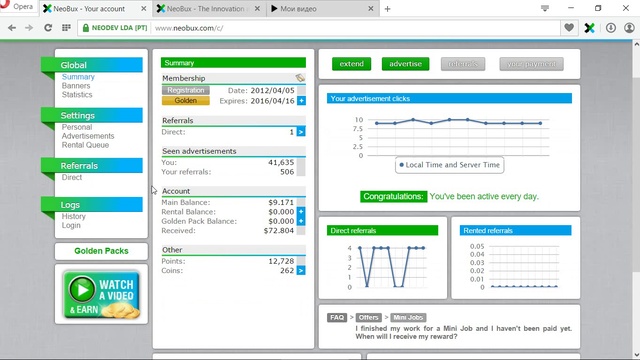The image size is (640, 360).
Task: Click the Referrals section header
Action: pos(92,165)
